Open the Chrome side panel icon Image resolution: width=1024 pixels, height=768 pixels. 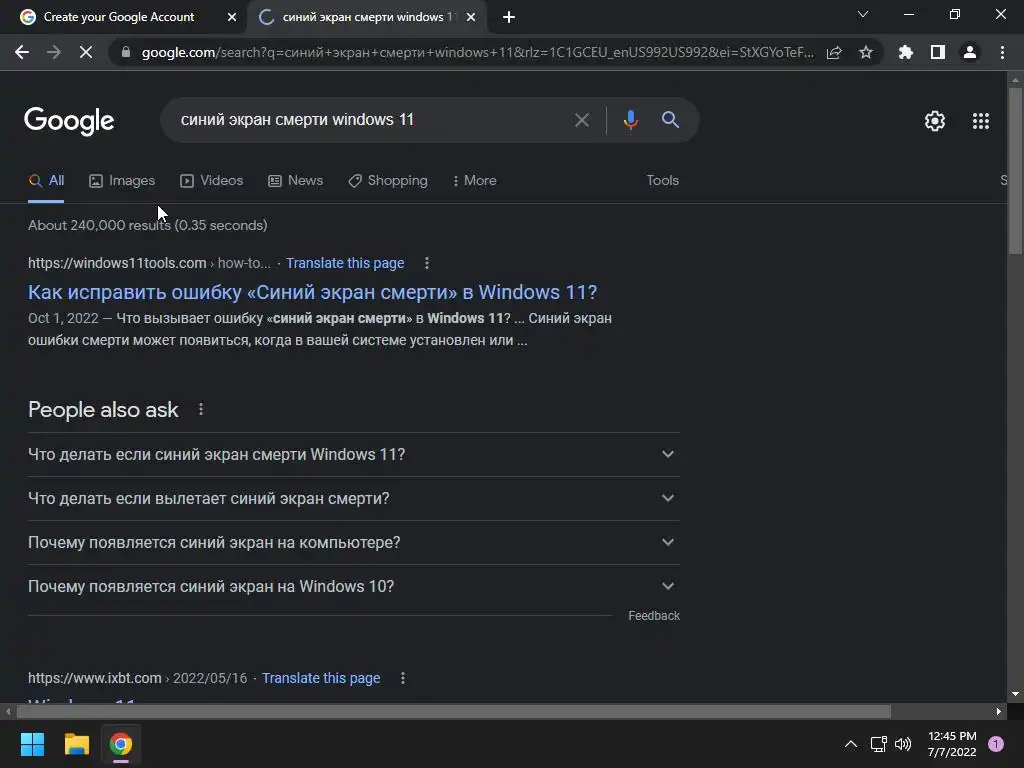[x=938, y=52]
